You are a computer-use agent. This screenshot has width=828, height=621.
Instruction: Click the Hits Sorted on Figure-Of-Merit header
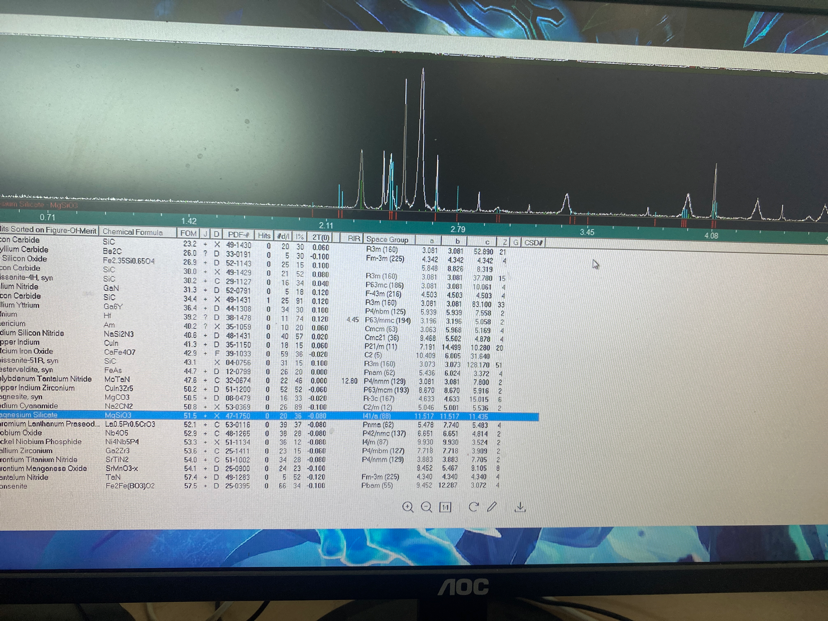point(48,231)
